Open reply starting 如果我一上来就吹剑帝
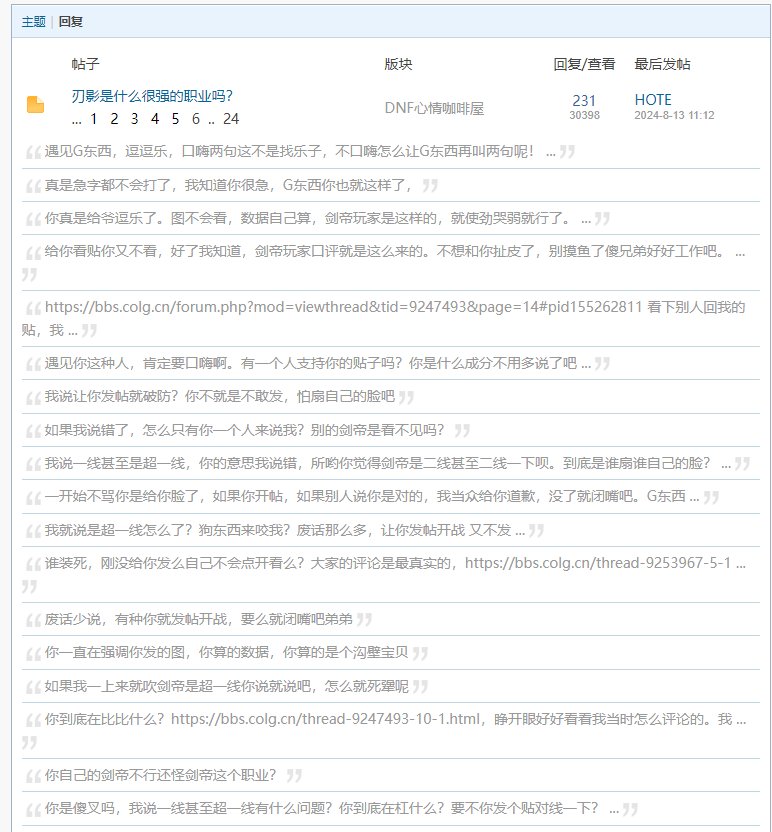772x832 pixels. tap(227, 686)
